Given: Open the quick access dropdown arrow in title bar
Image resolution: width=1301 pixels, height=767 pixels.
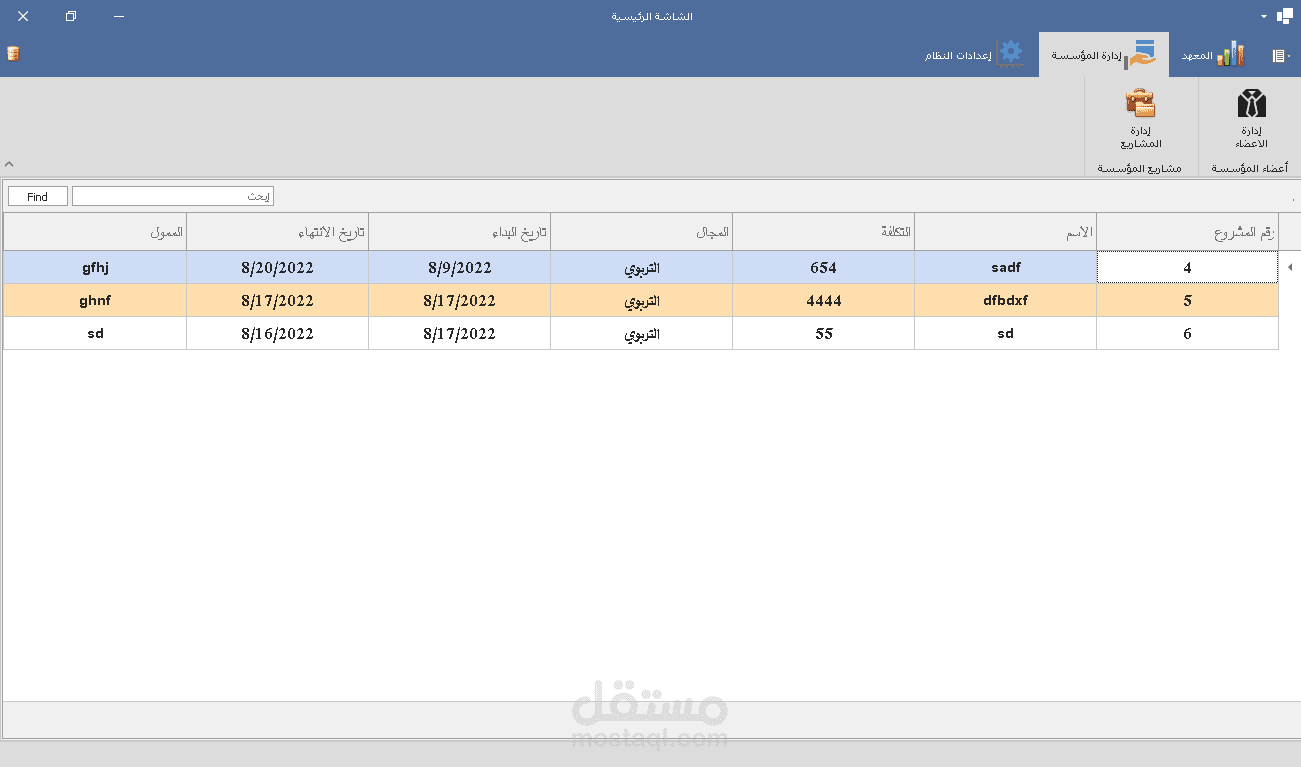Looking at the screenshot, I should click(x=1264, y=17).
